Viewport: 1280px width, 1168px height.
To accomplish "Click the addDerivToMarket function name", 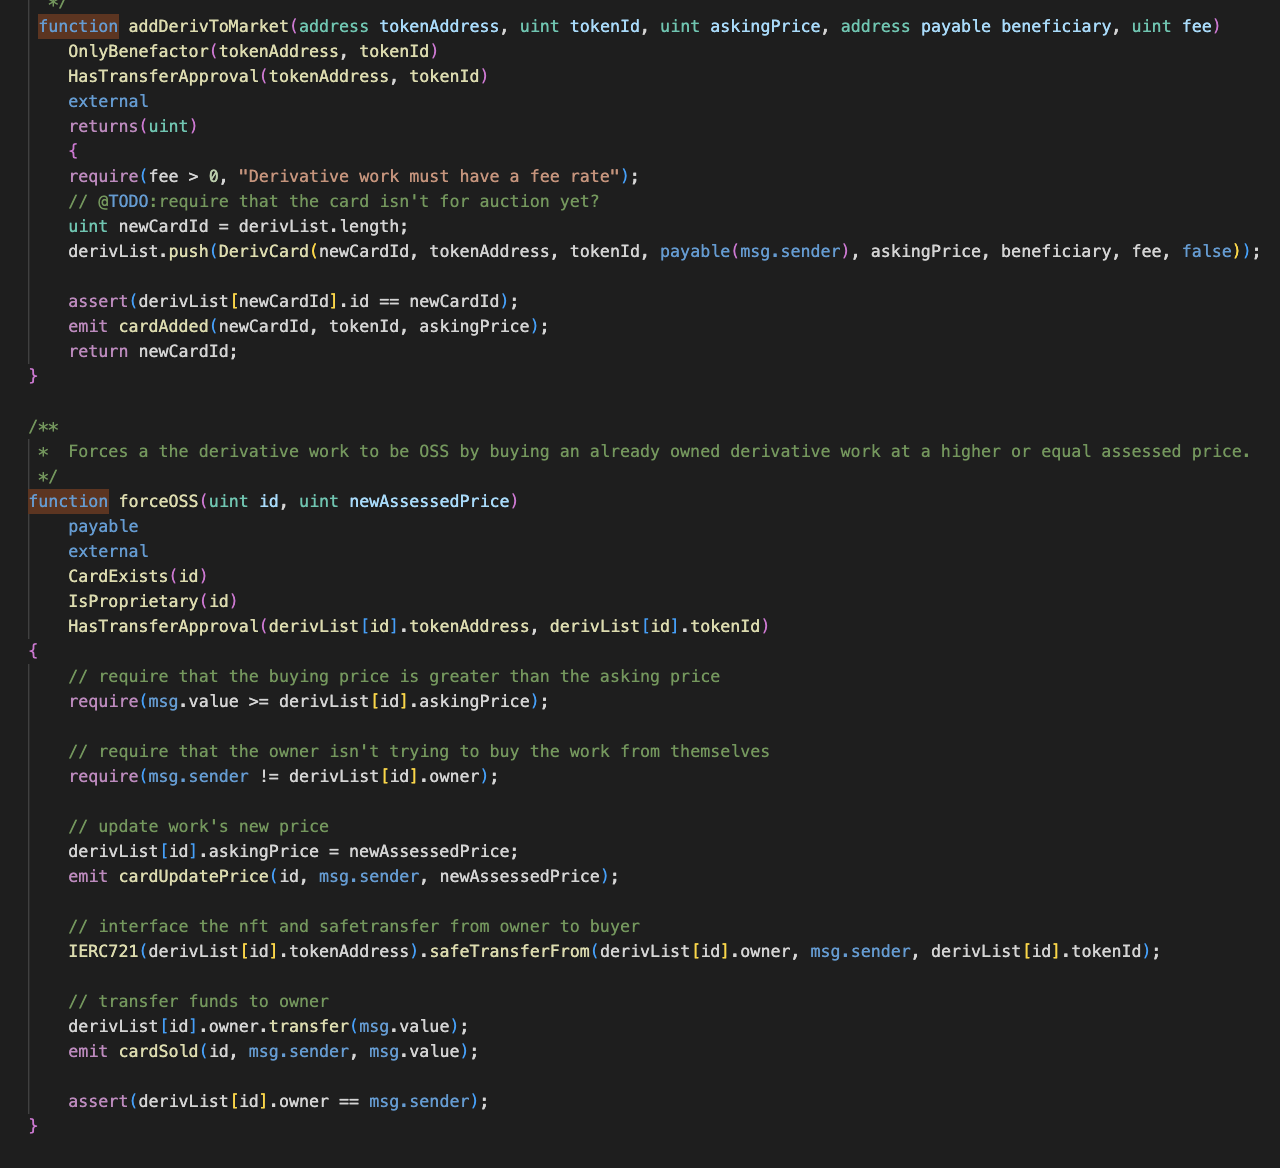I will click(x=208, y=26).
